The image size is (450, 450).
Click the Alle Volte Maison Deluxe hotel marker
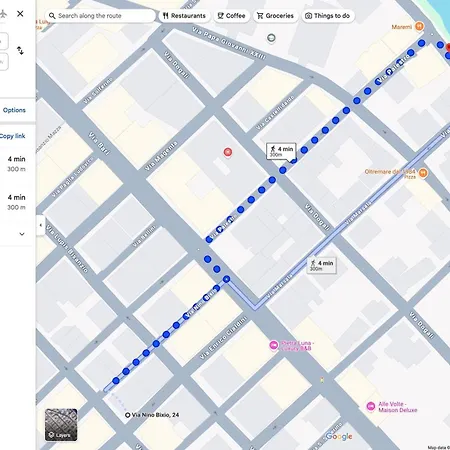pyautogui.click(x=371, y=406)
